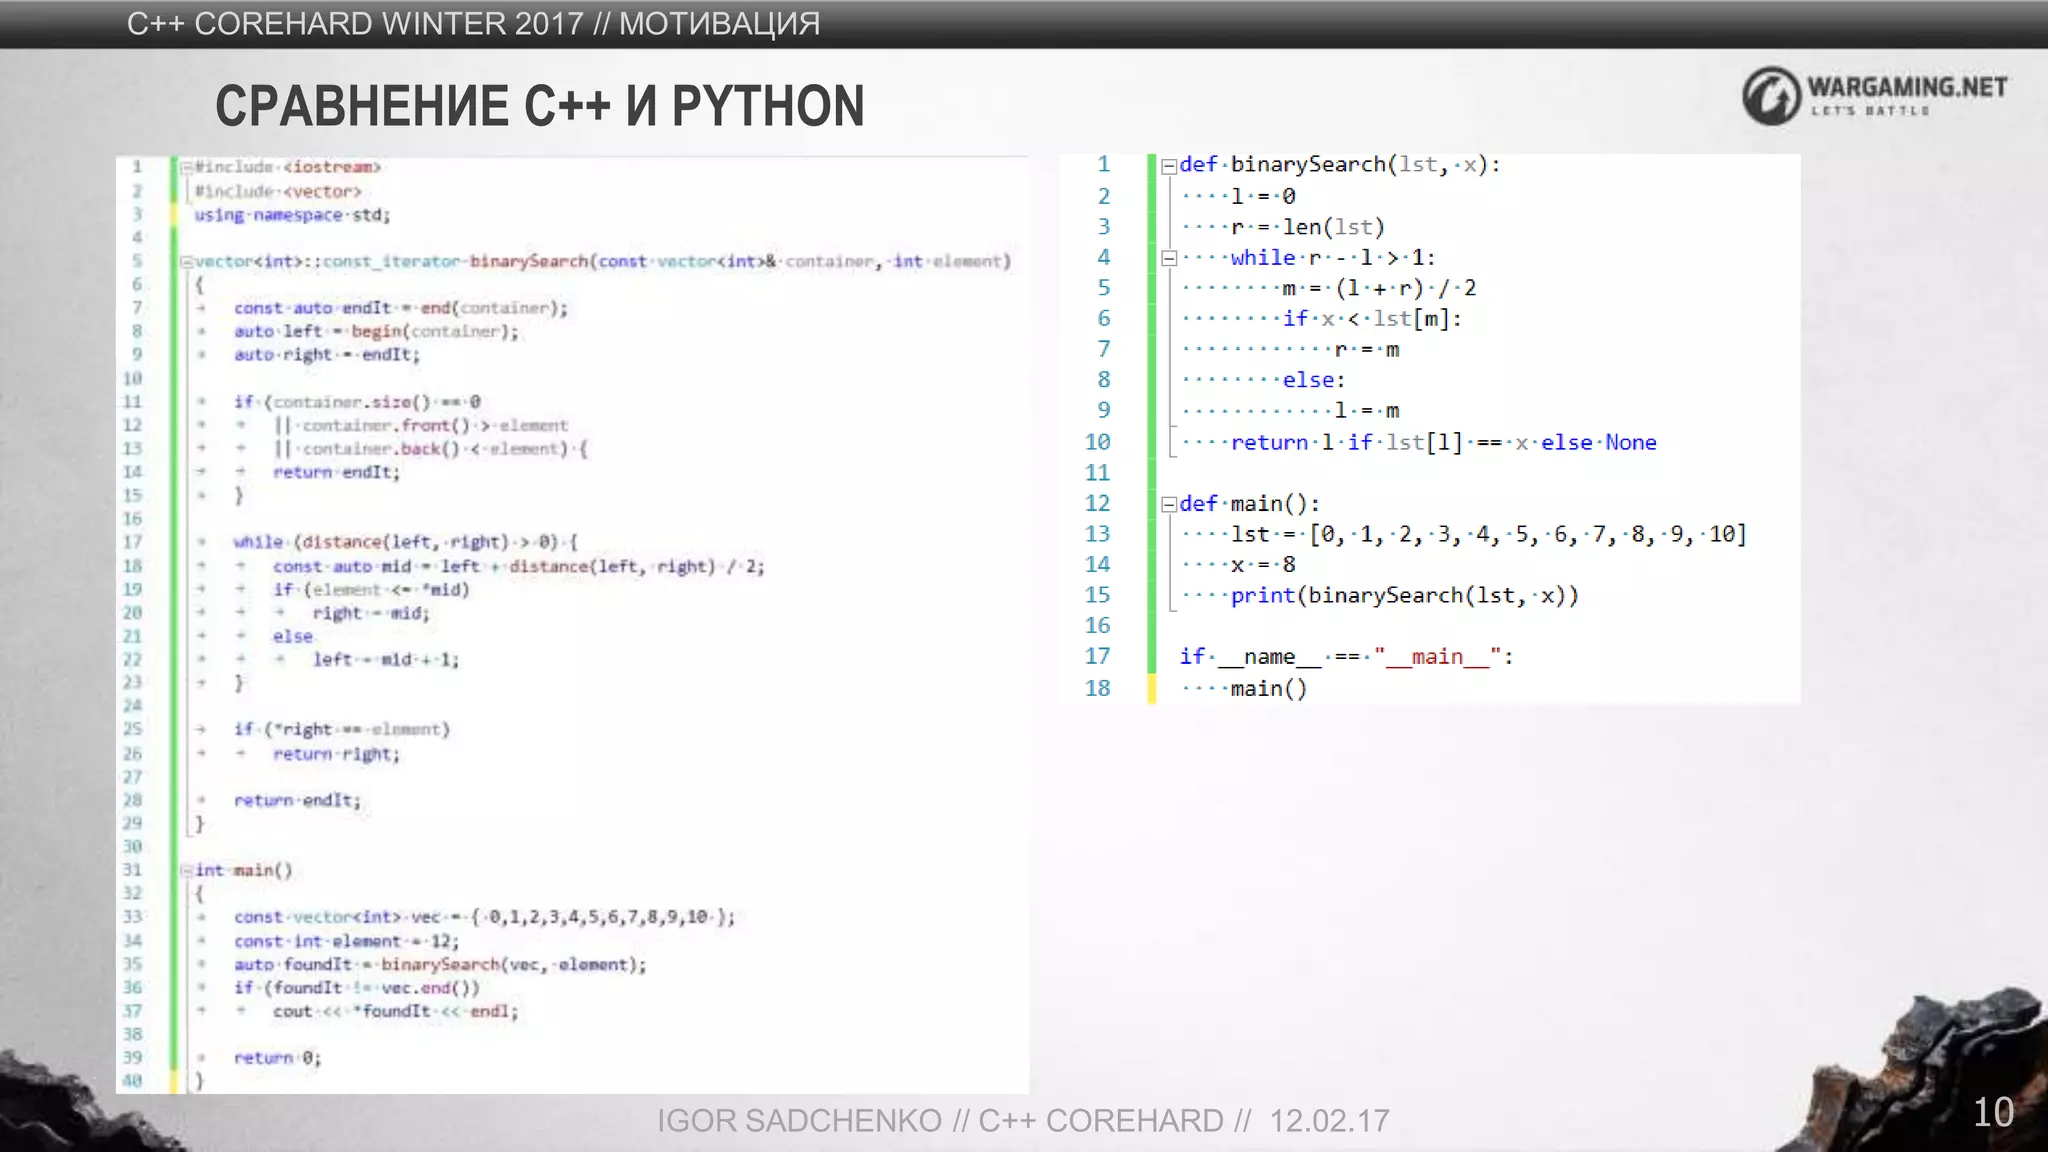The height and width of the screenshot is (1152, 2048).
Task: Click C++ line 'auto foundIt = binarySearch(vec, element);'
Action: pos(440,965)
